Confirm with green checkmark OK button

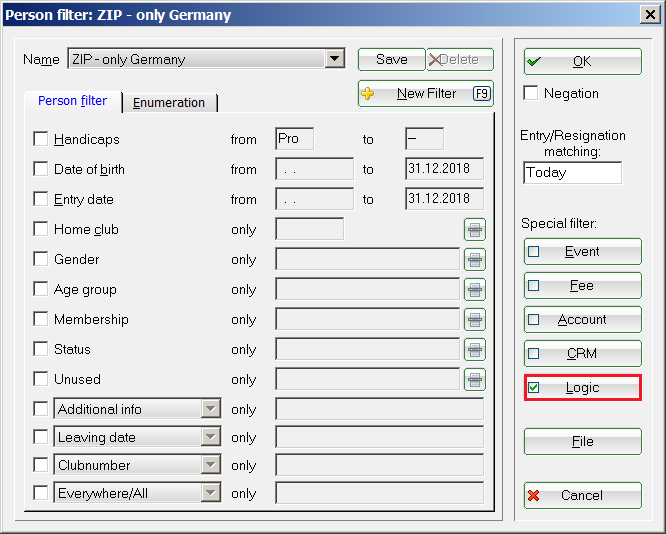click(582, 62)
